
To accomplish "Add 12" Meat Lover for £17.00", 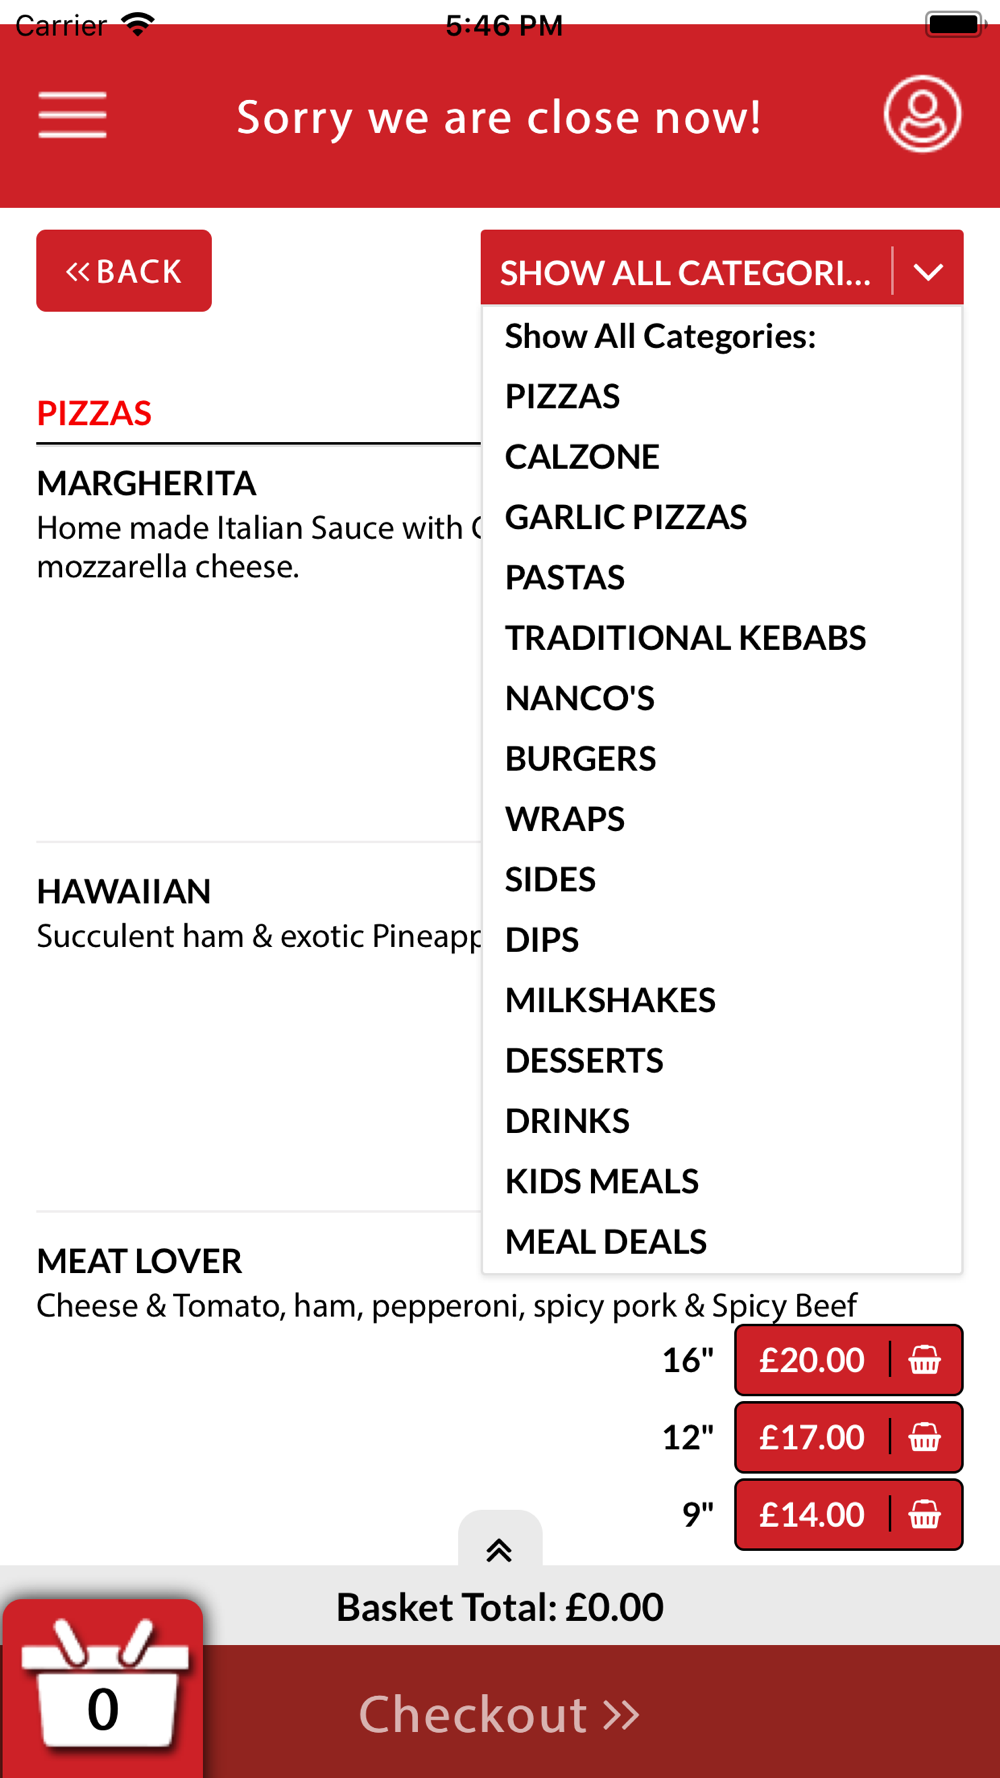I will tap(848, 1437).
